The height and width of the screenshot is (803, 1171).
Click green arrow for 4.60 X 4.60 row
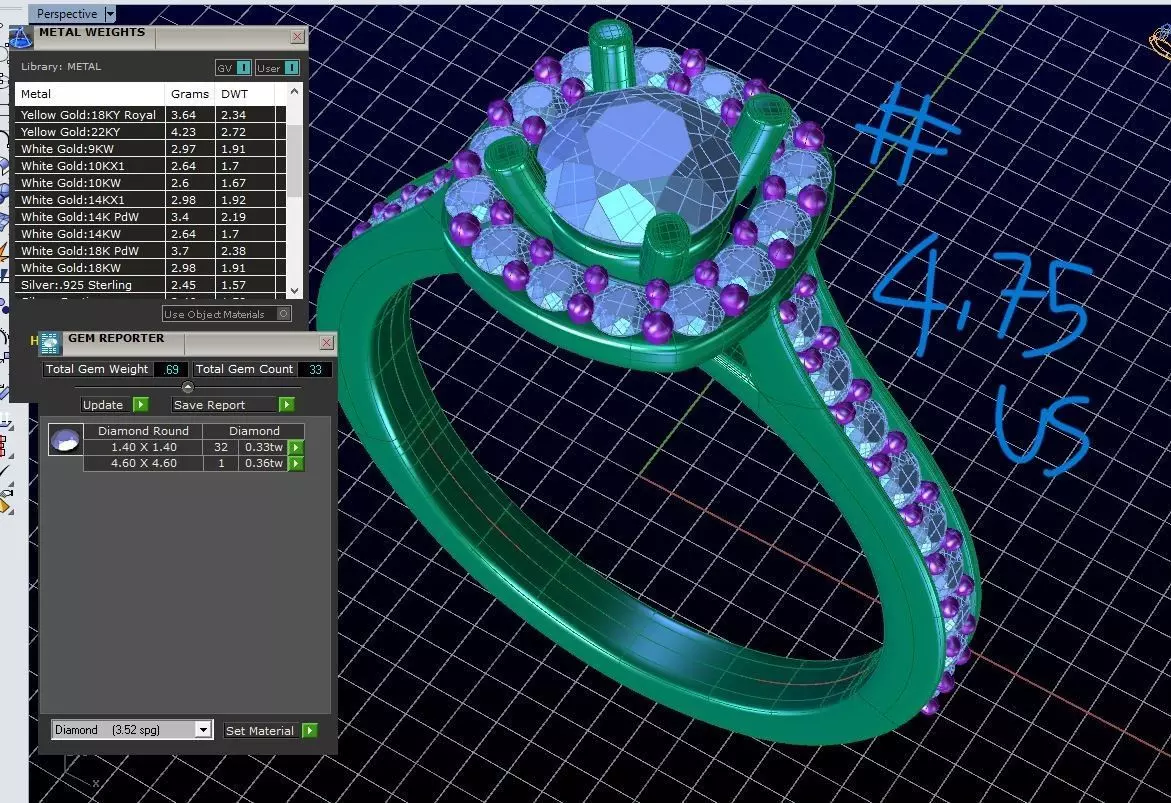coord(296,464)
